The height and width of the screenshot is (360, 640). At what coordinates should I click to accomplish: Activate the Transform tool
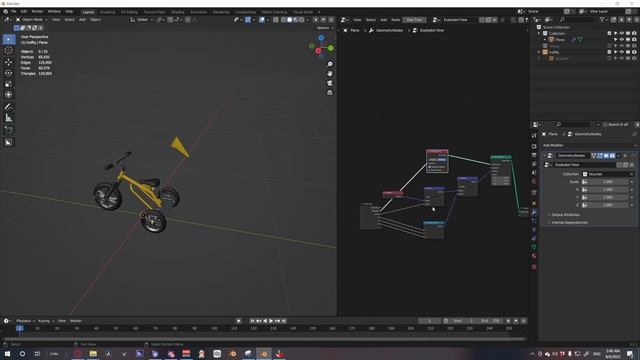9,95
